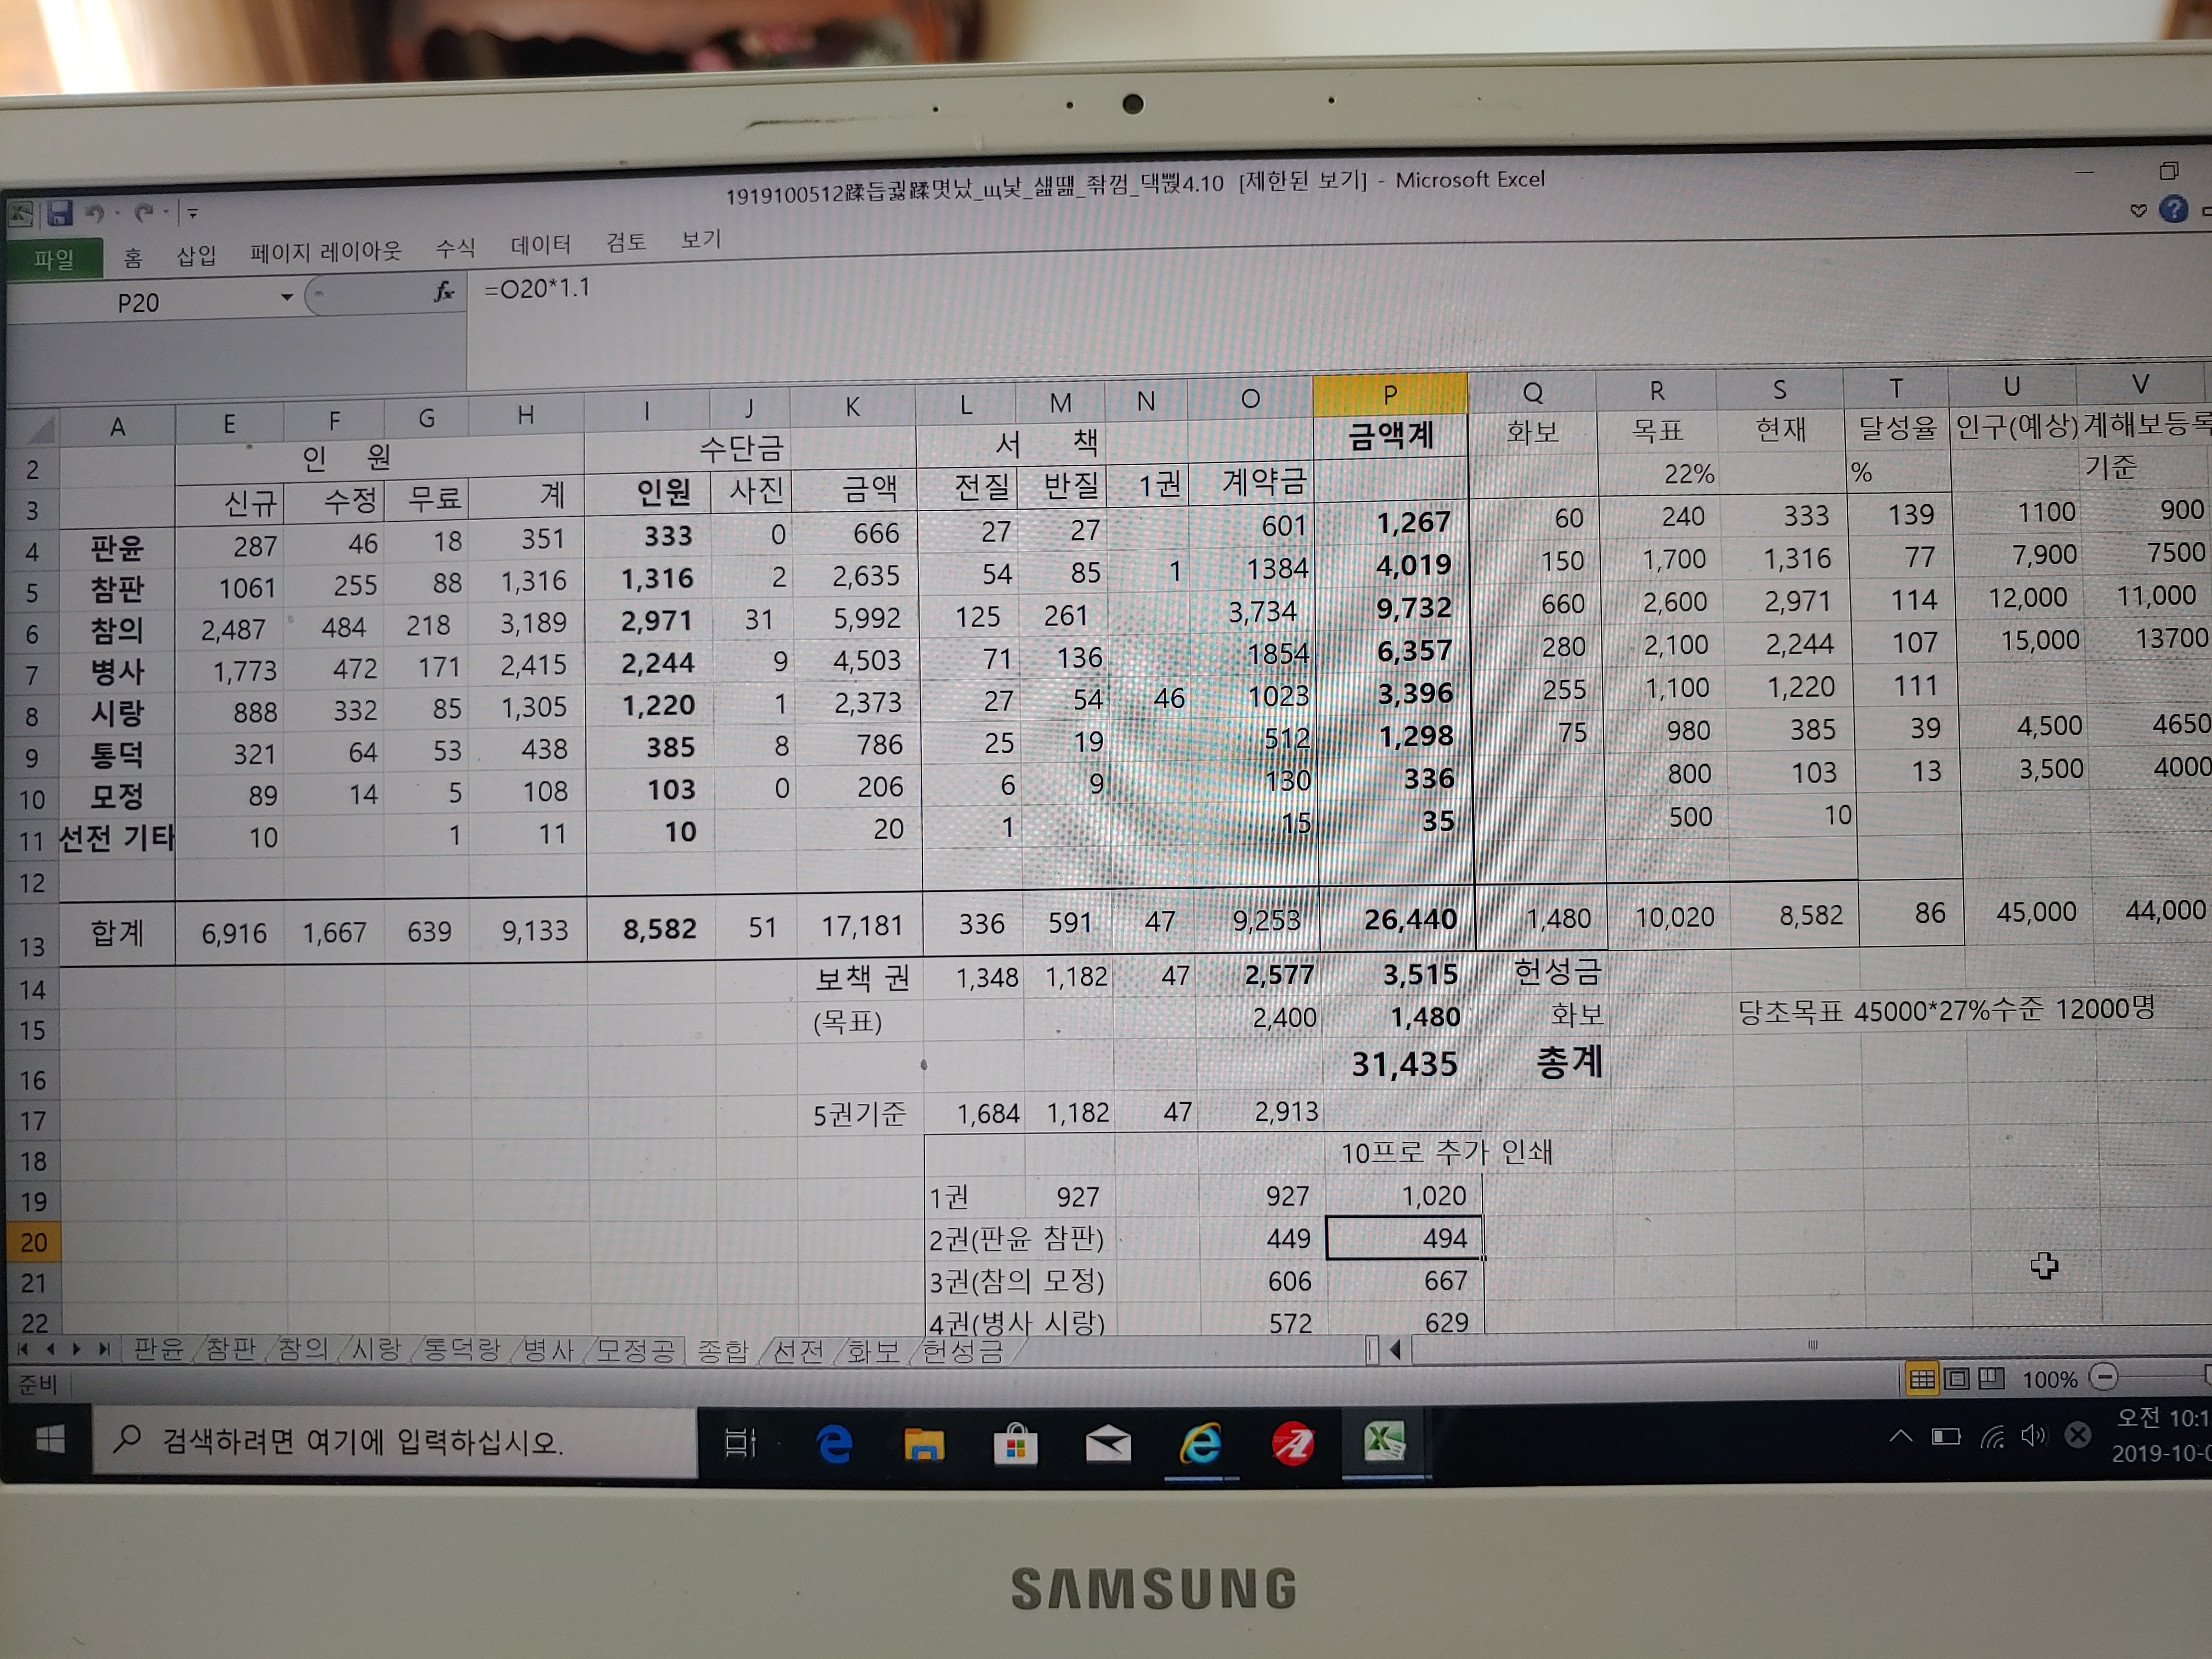This screenshot has width=2212, height=1659.
Task: Click the Help question mark icon
Action: (2172, 210)
